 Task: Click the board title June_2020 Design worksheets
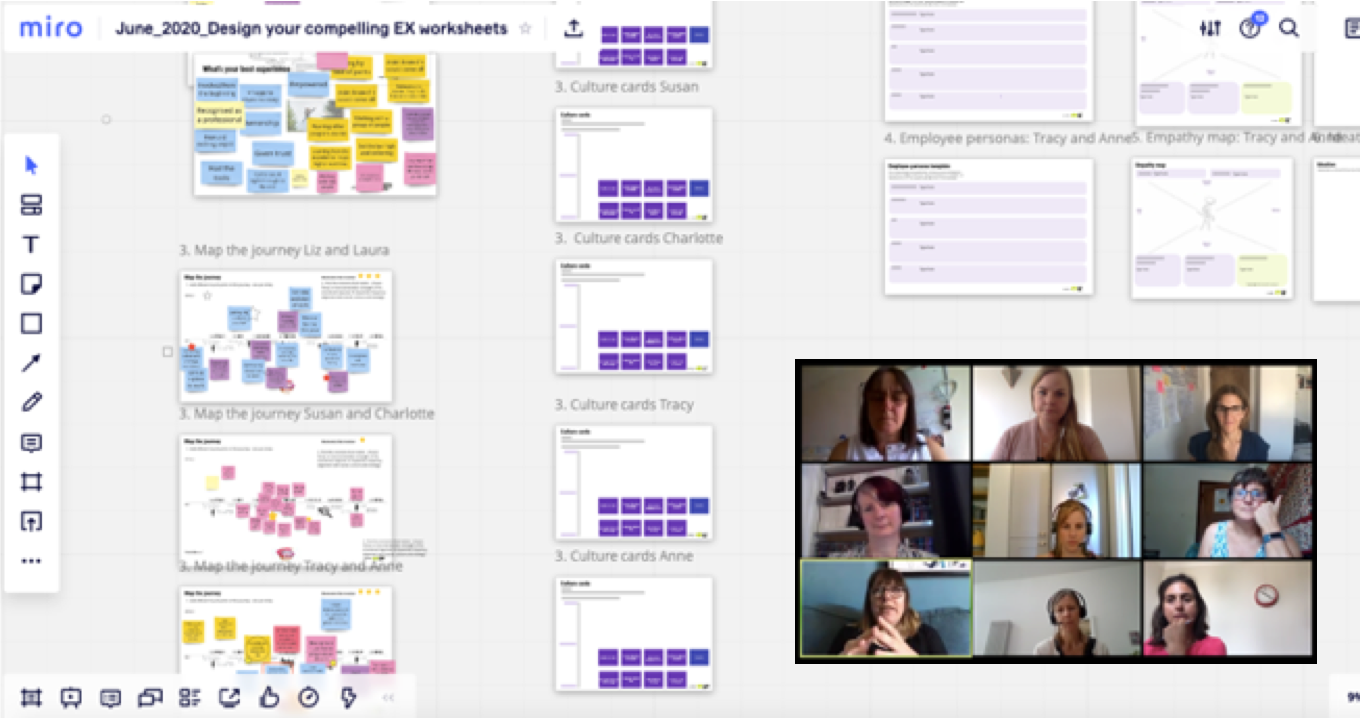click(311, 28)
